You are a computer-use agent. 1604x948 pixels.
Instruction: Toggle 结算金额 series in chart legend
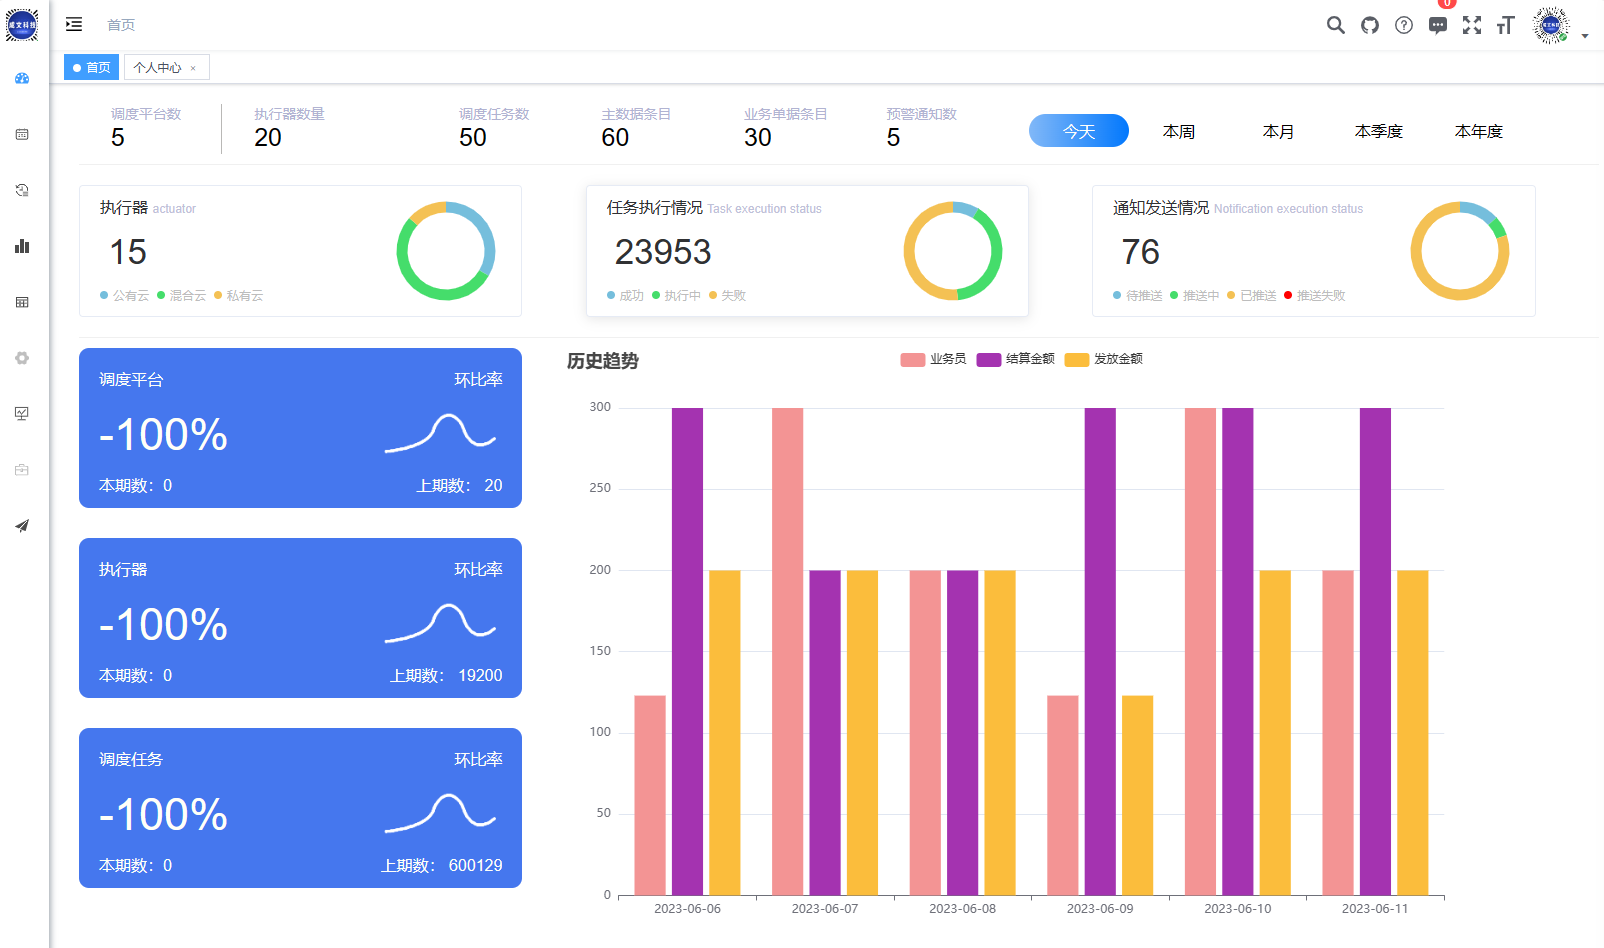1016,359
